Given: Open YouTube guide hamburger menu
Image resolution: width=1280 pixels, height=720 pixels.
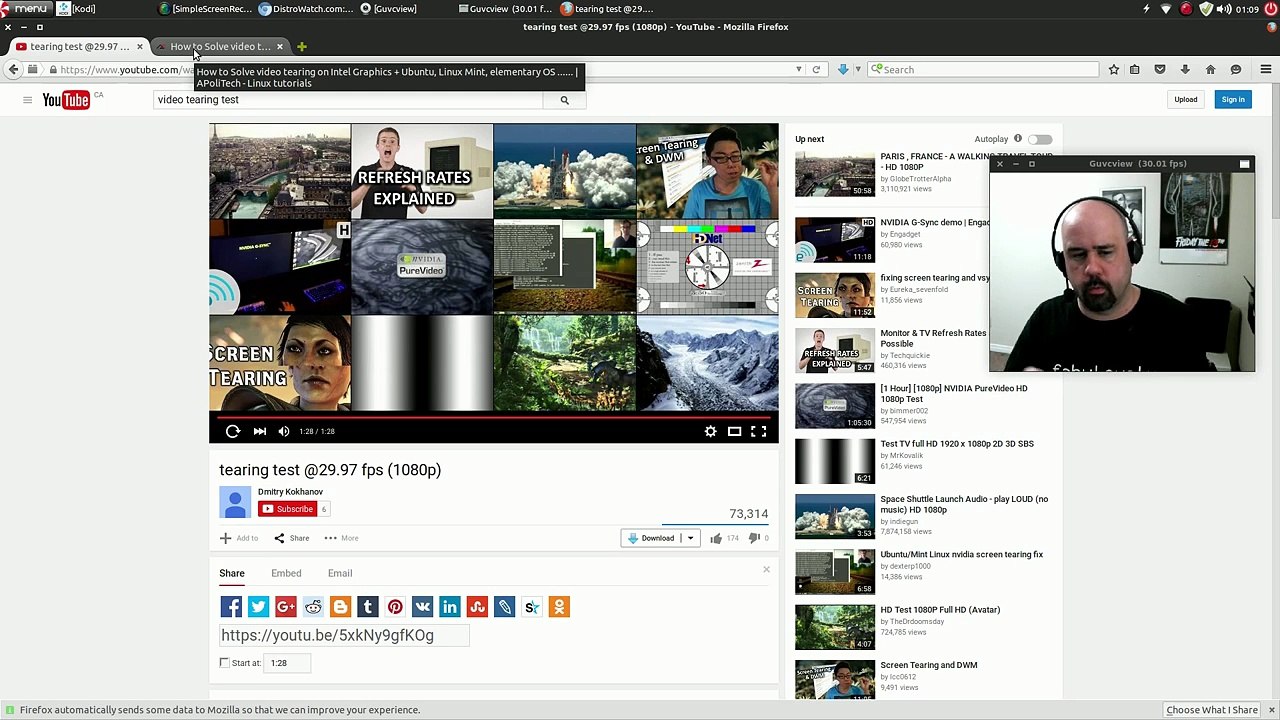Looking at the screenshot, I should pyautogui.click(x=27, y=100).
